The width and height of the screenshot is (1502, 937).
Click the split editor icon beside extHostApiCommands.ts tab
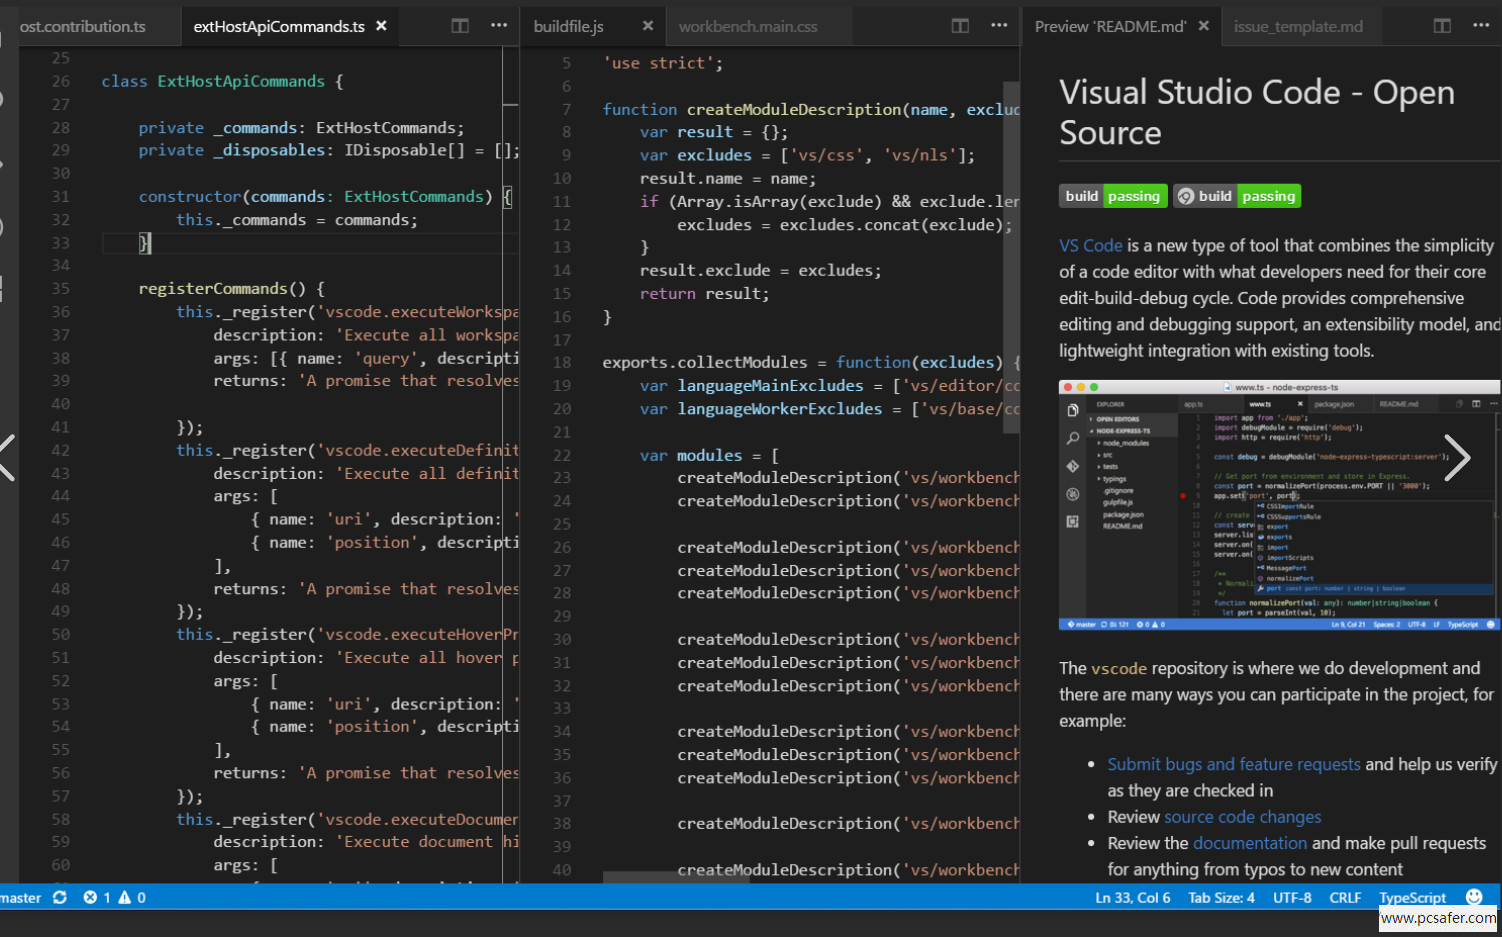(x=462, y=25)
